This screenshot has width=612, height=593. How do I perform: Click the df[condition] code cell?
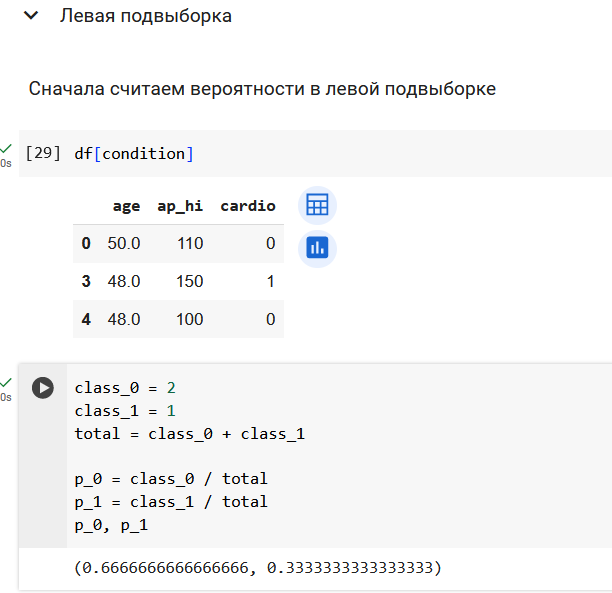point(315,153)
